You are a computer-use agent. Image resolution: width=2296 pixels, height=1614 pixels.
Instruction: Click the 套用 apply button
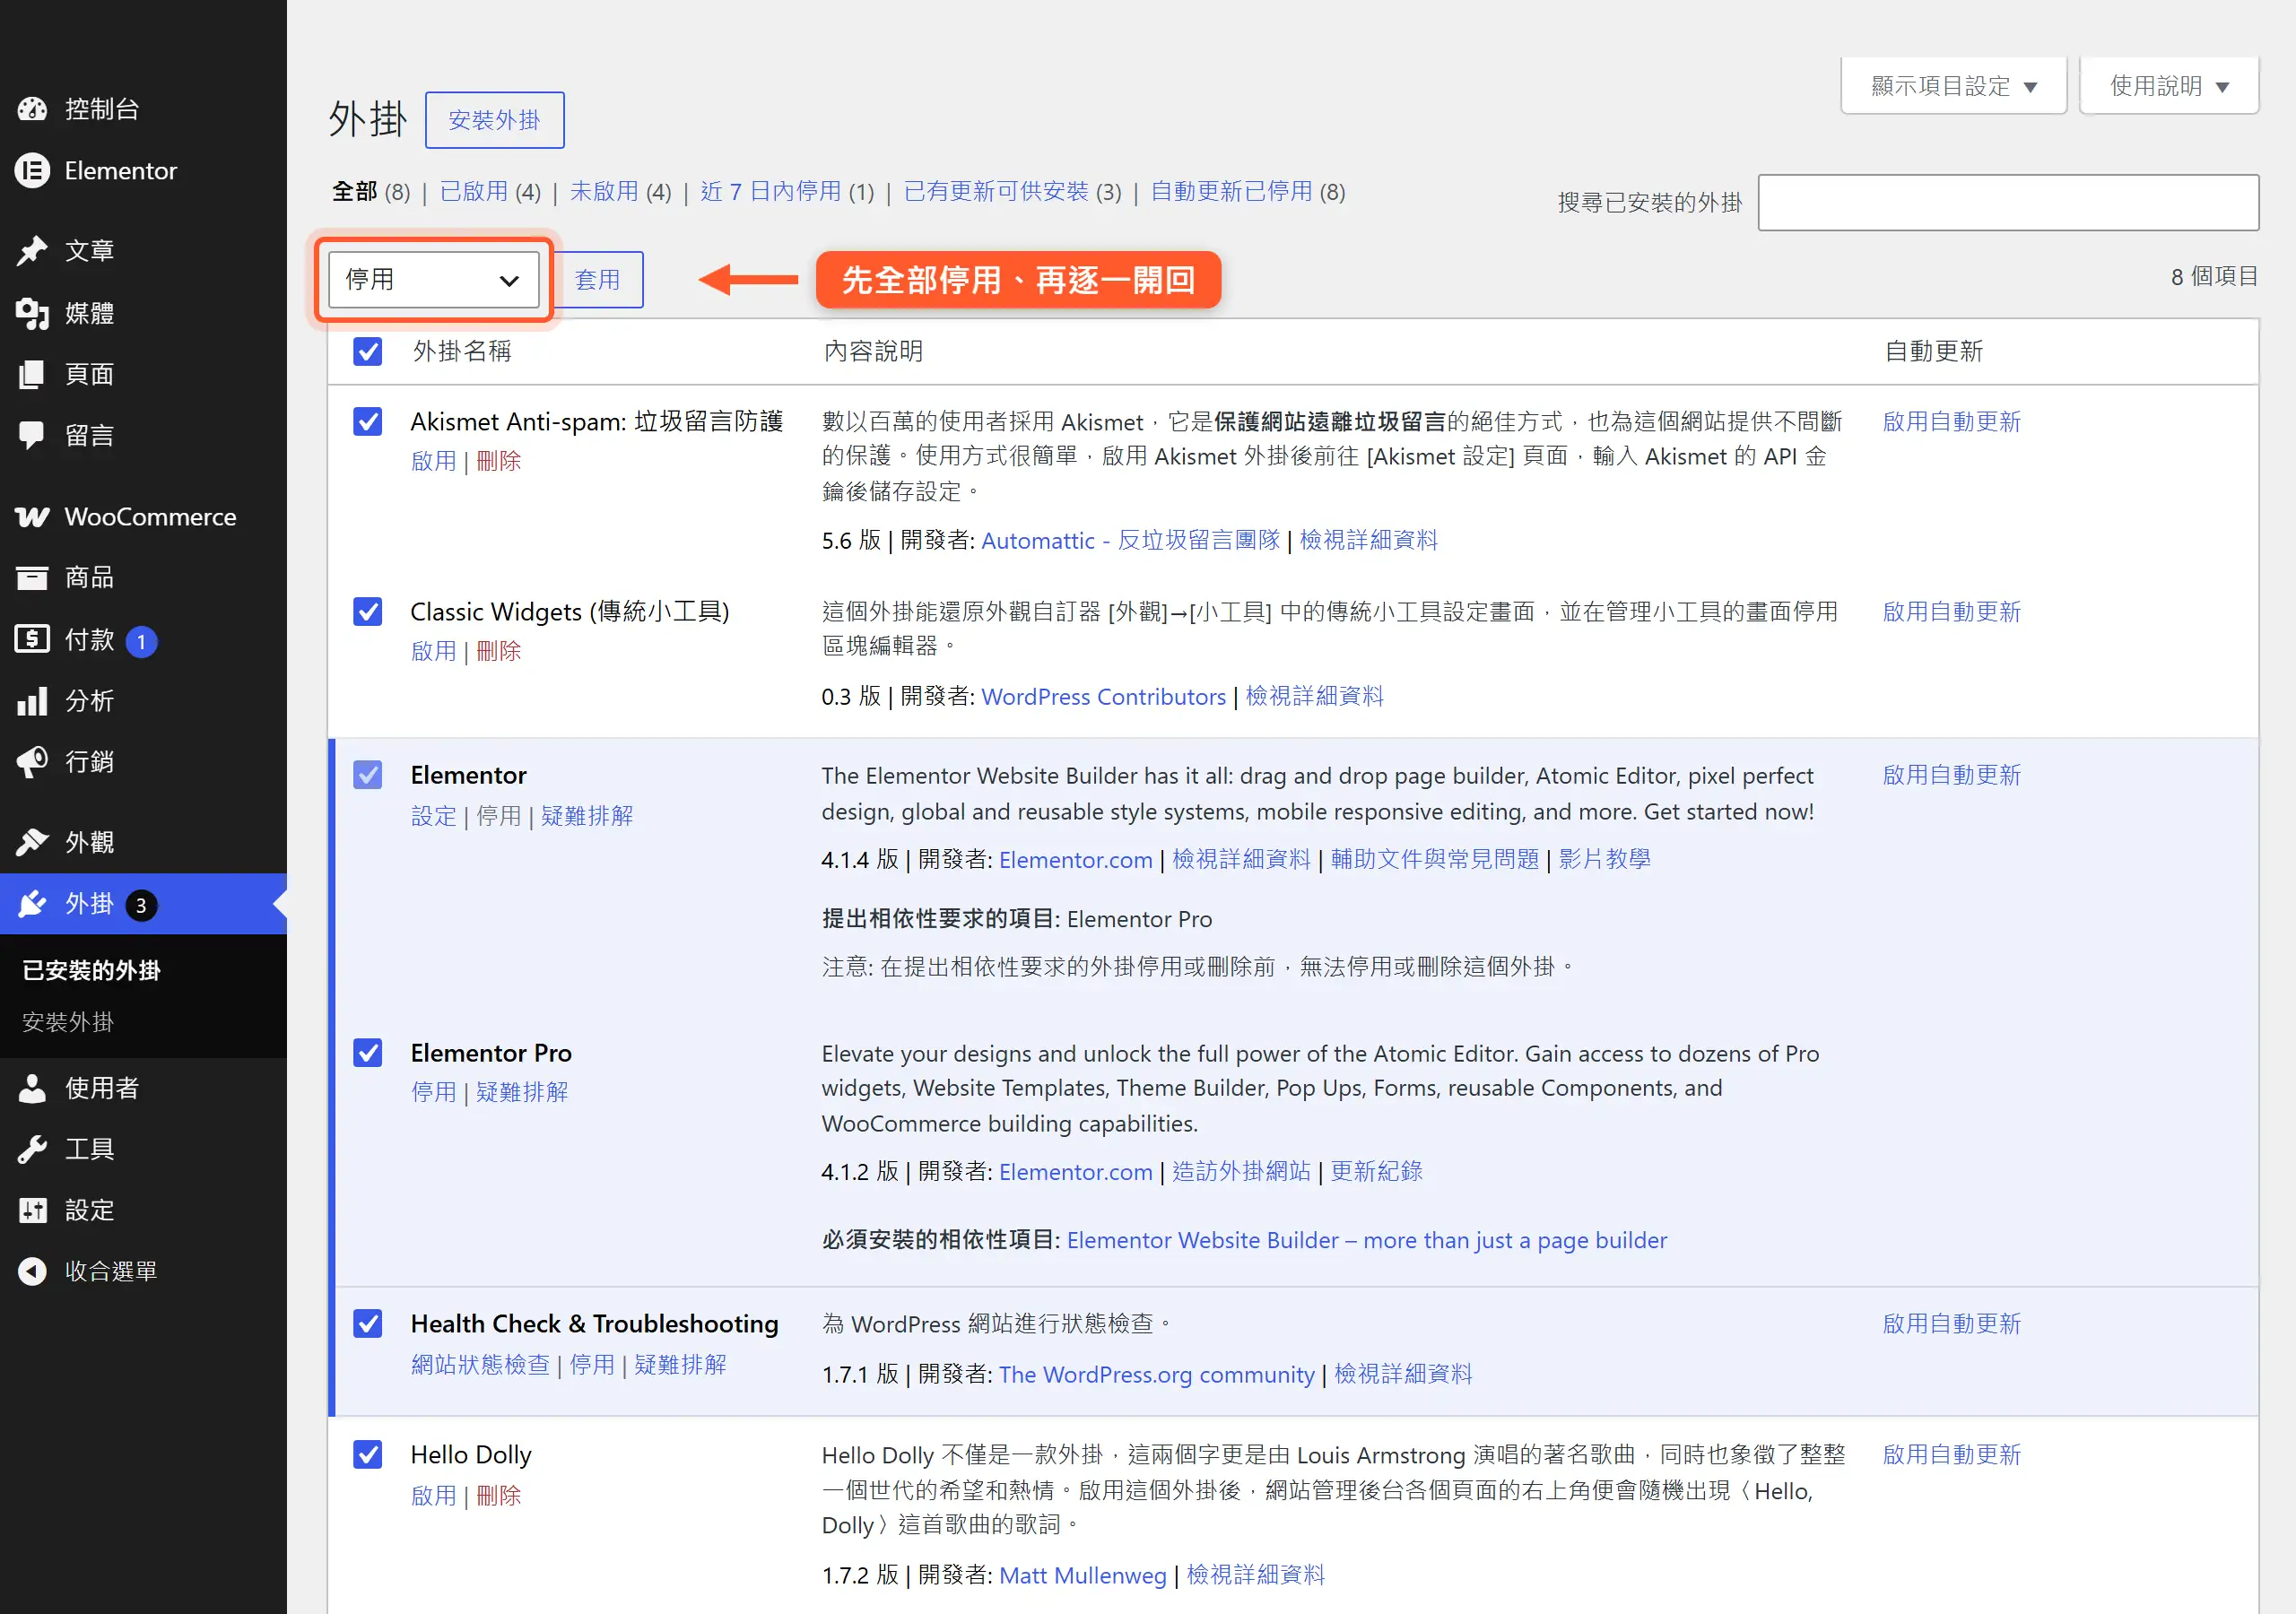[598, 279]
